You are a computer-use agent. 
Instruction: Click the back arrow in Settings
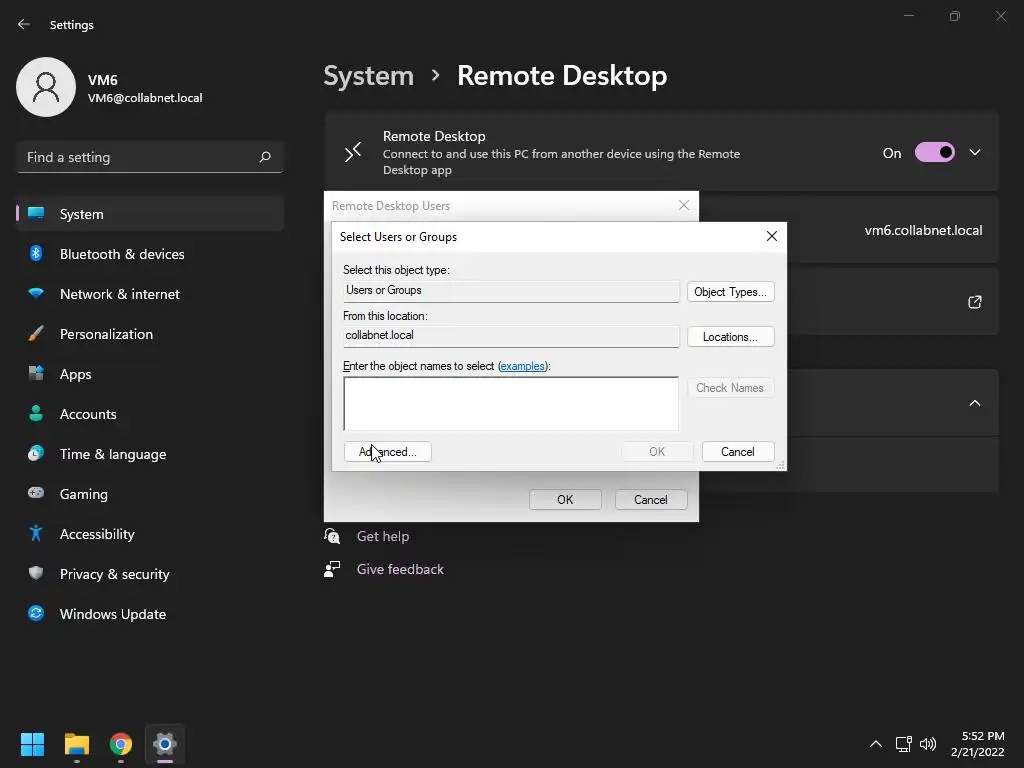pyautogui.click(x=24, y=24)
